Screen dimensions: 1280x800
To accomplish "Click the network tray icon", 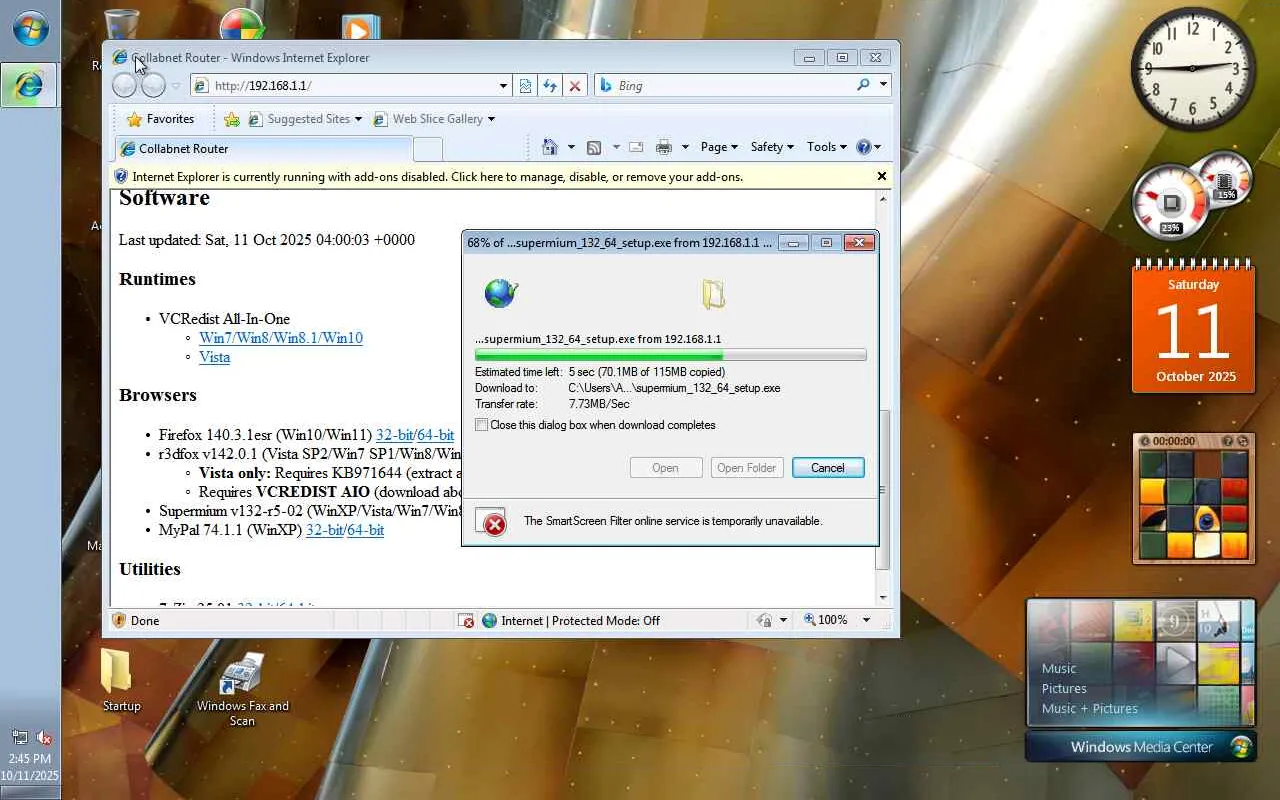I will 20,738.
